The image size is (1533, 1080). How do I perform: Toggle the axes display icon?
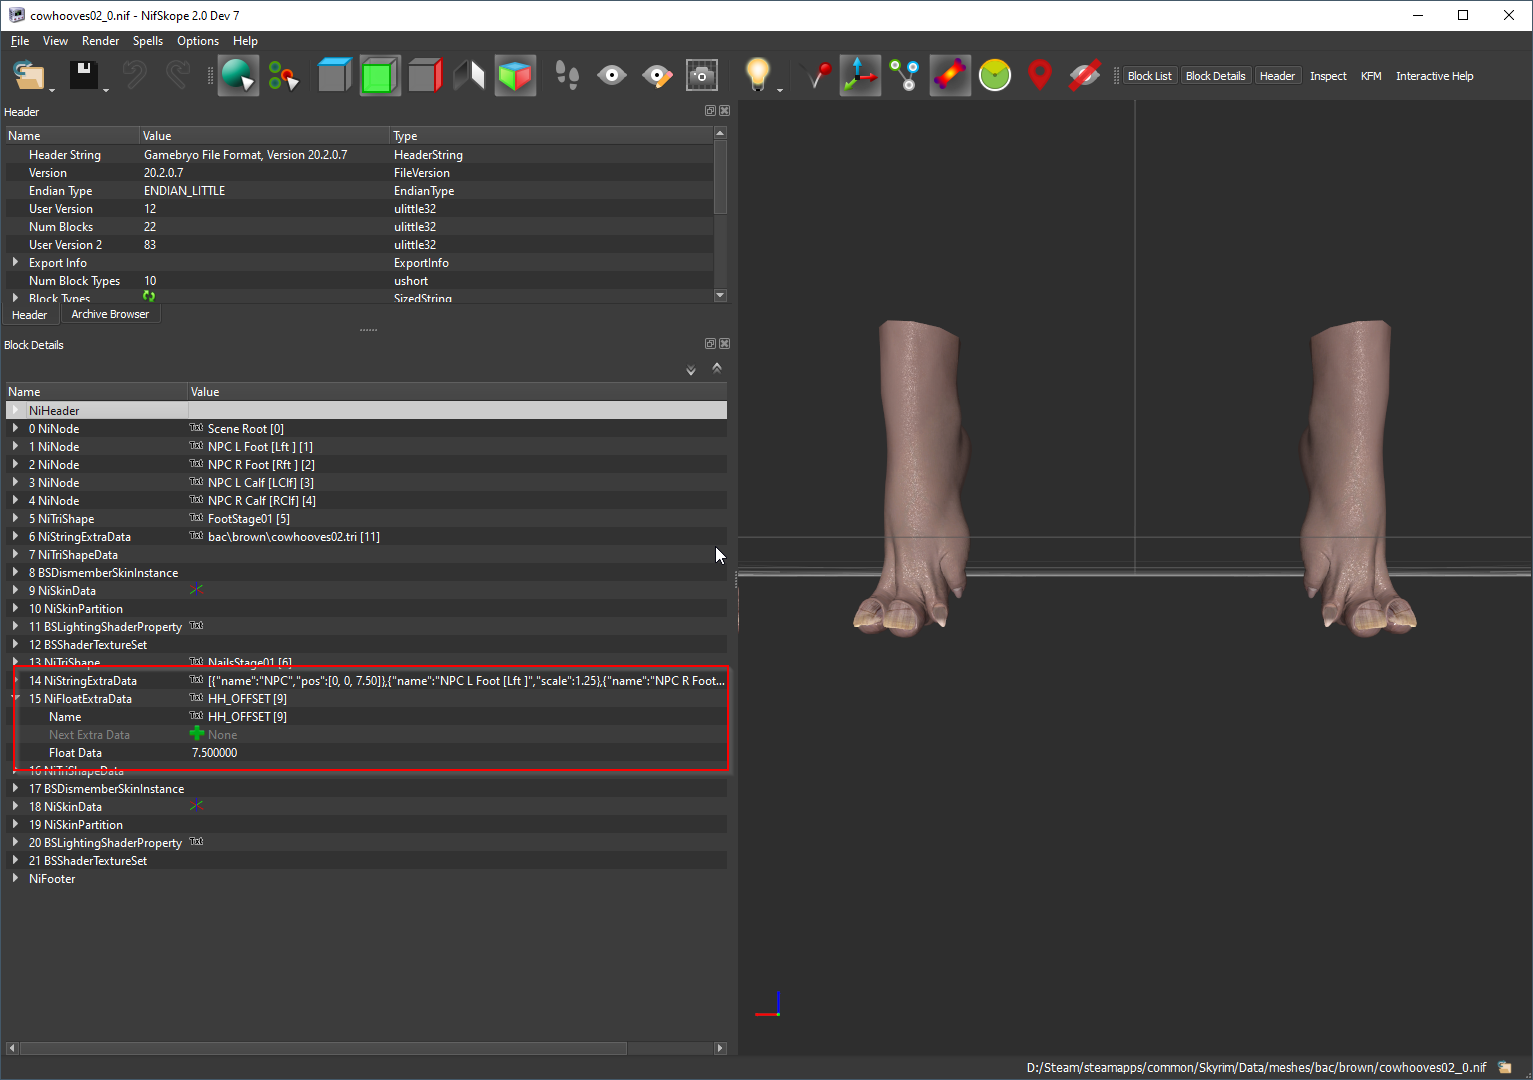[860, 76]
